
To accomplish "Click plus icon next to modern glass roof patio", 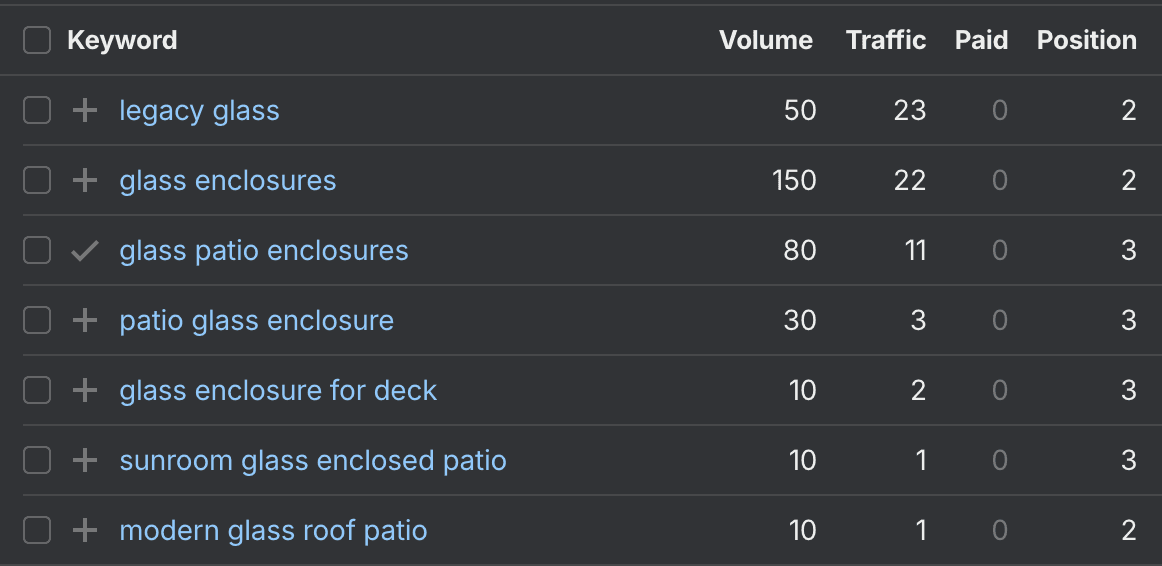I will coord(84,530).
